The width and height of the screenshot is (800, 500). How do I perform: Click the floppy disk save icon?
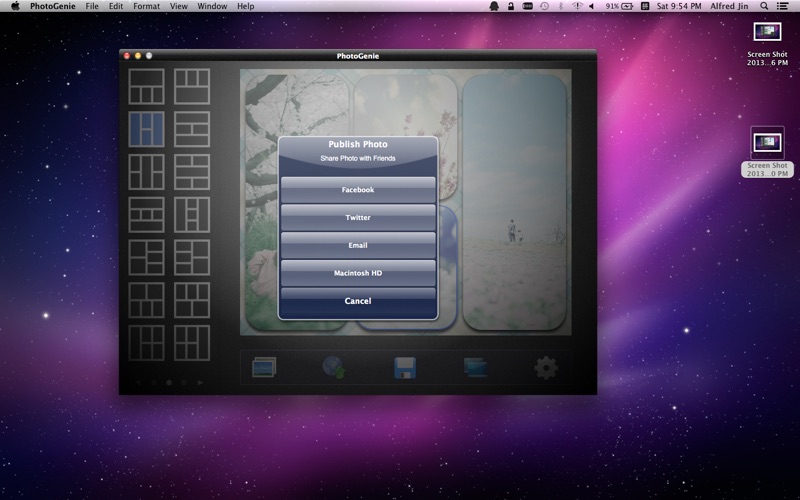(405, 368)
